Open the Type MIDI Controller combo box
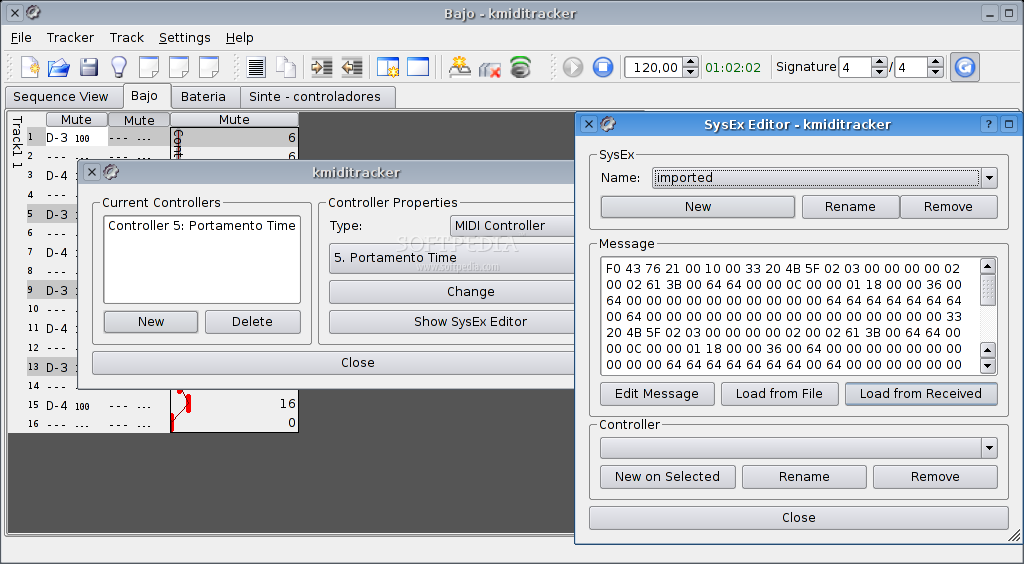The image size is (1024, 564). click(513, 226)
